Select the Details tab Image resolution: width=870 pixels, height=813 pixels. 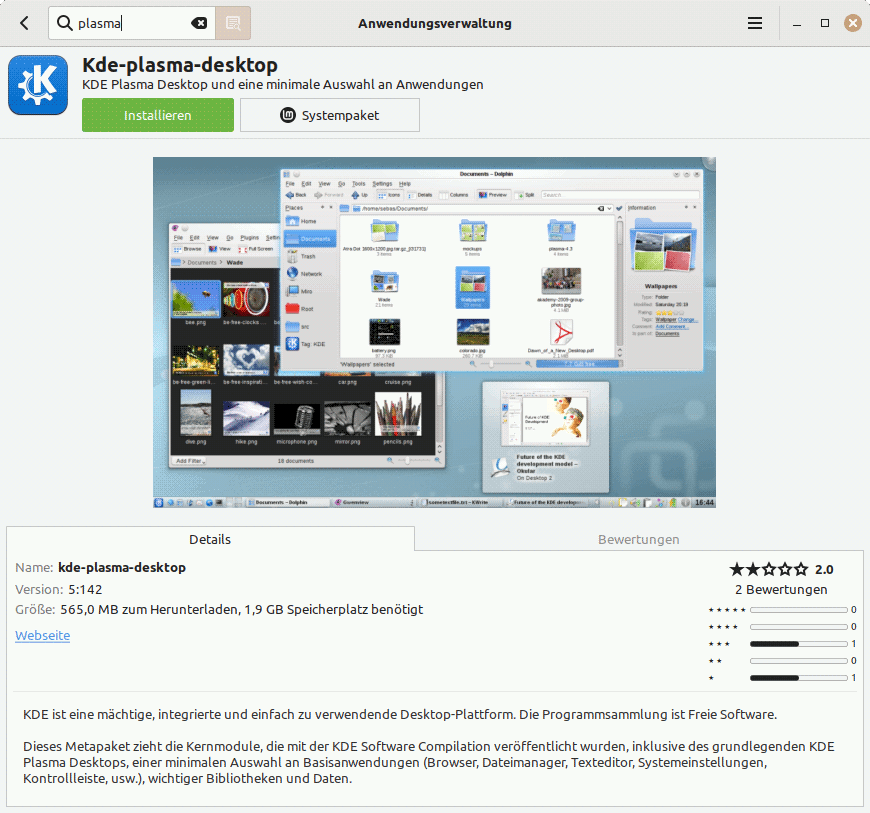pos(210,539)
